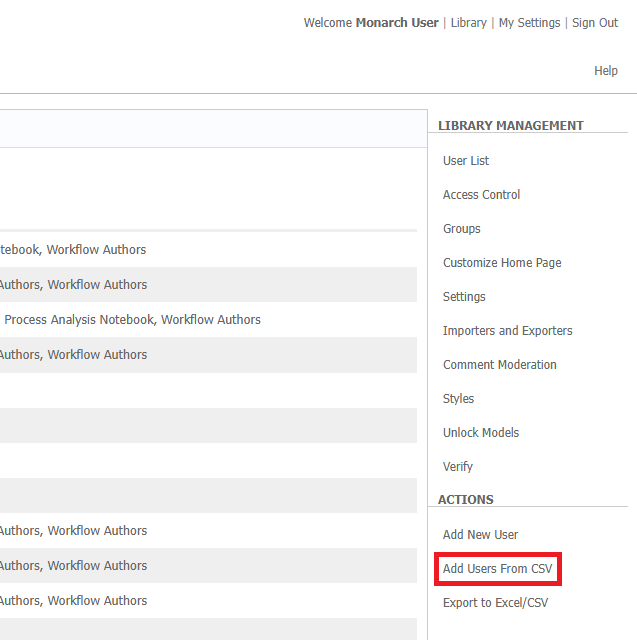The image size is (637, 640).
Task: Click Add Users From CSV
Action: point(497,569)
